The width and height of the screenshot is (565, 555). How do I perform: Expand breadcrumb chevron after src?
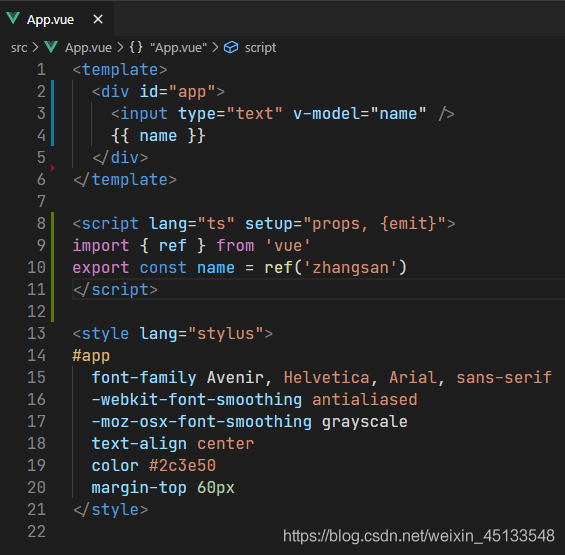coord(35,47)
